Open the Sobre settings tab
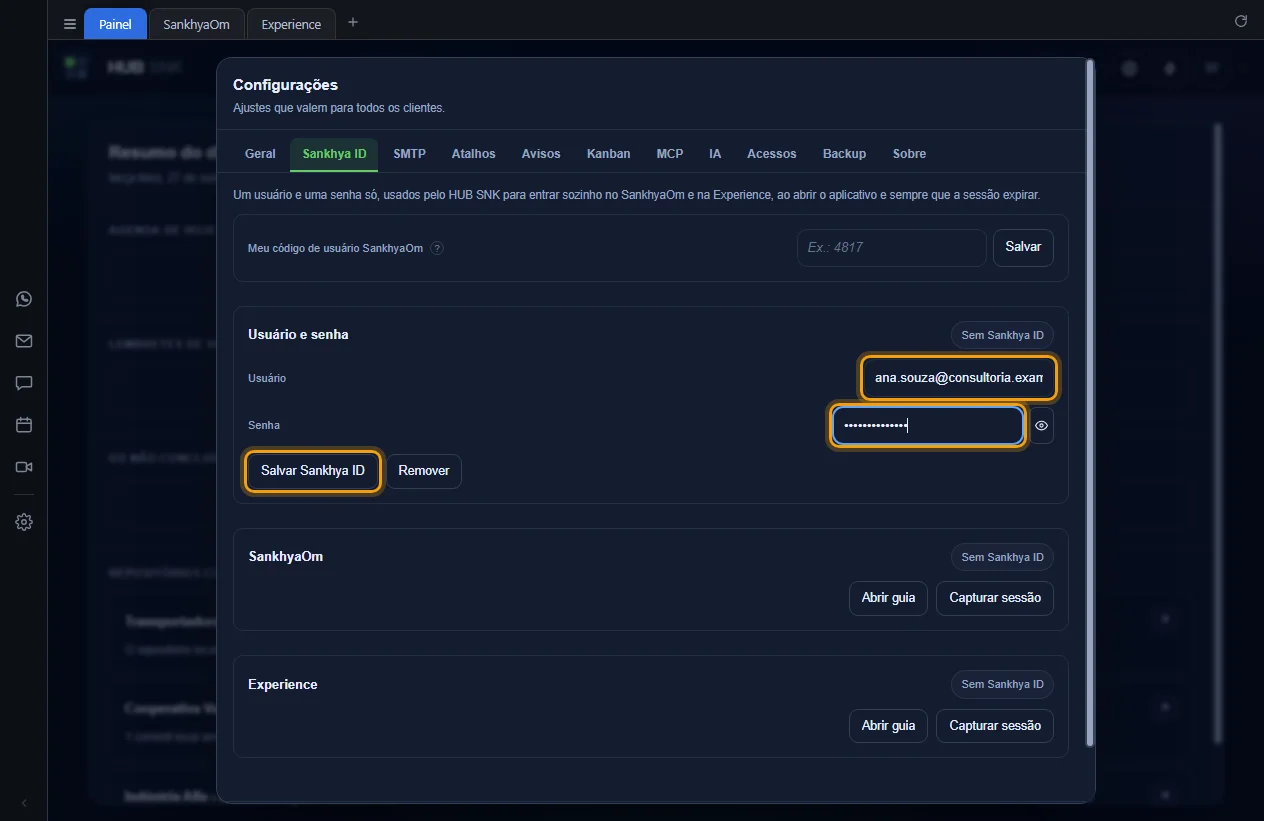1264x821 pixels. pyautogui.click(x=909, y=154)
